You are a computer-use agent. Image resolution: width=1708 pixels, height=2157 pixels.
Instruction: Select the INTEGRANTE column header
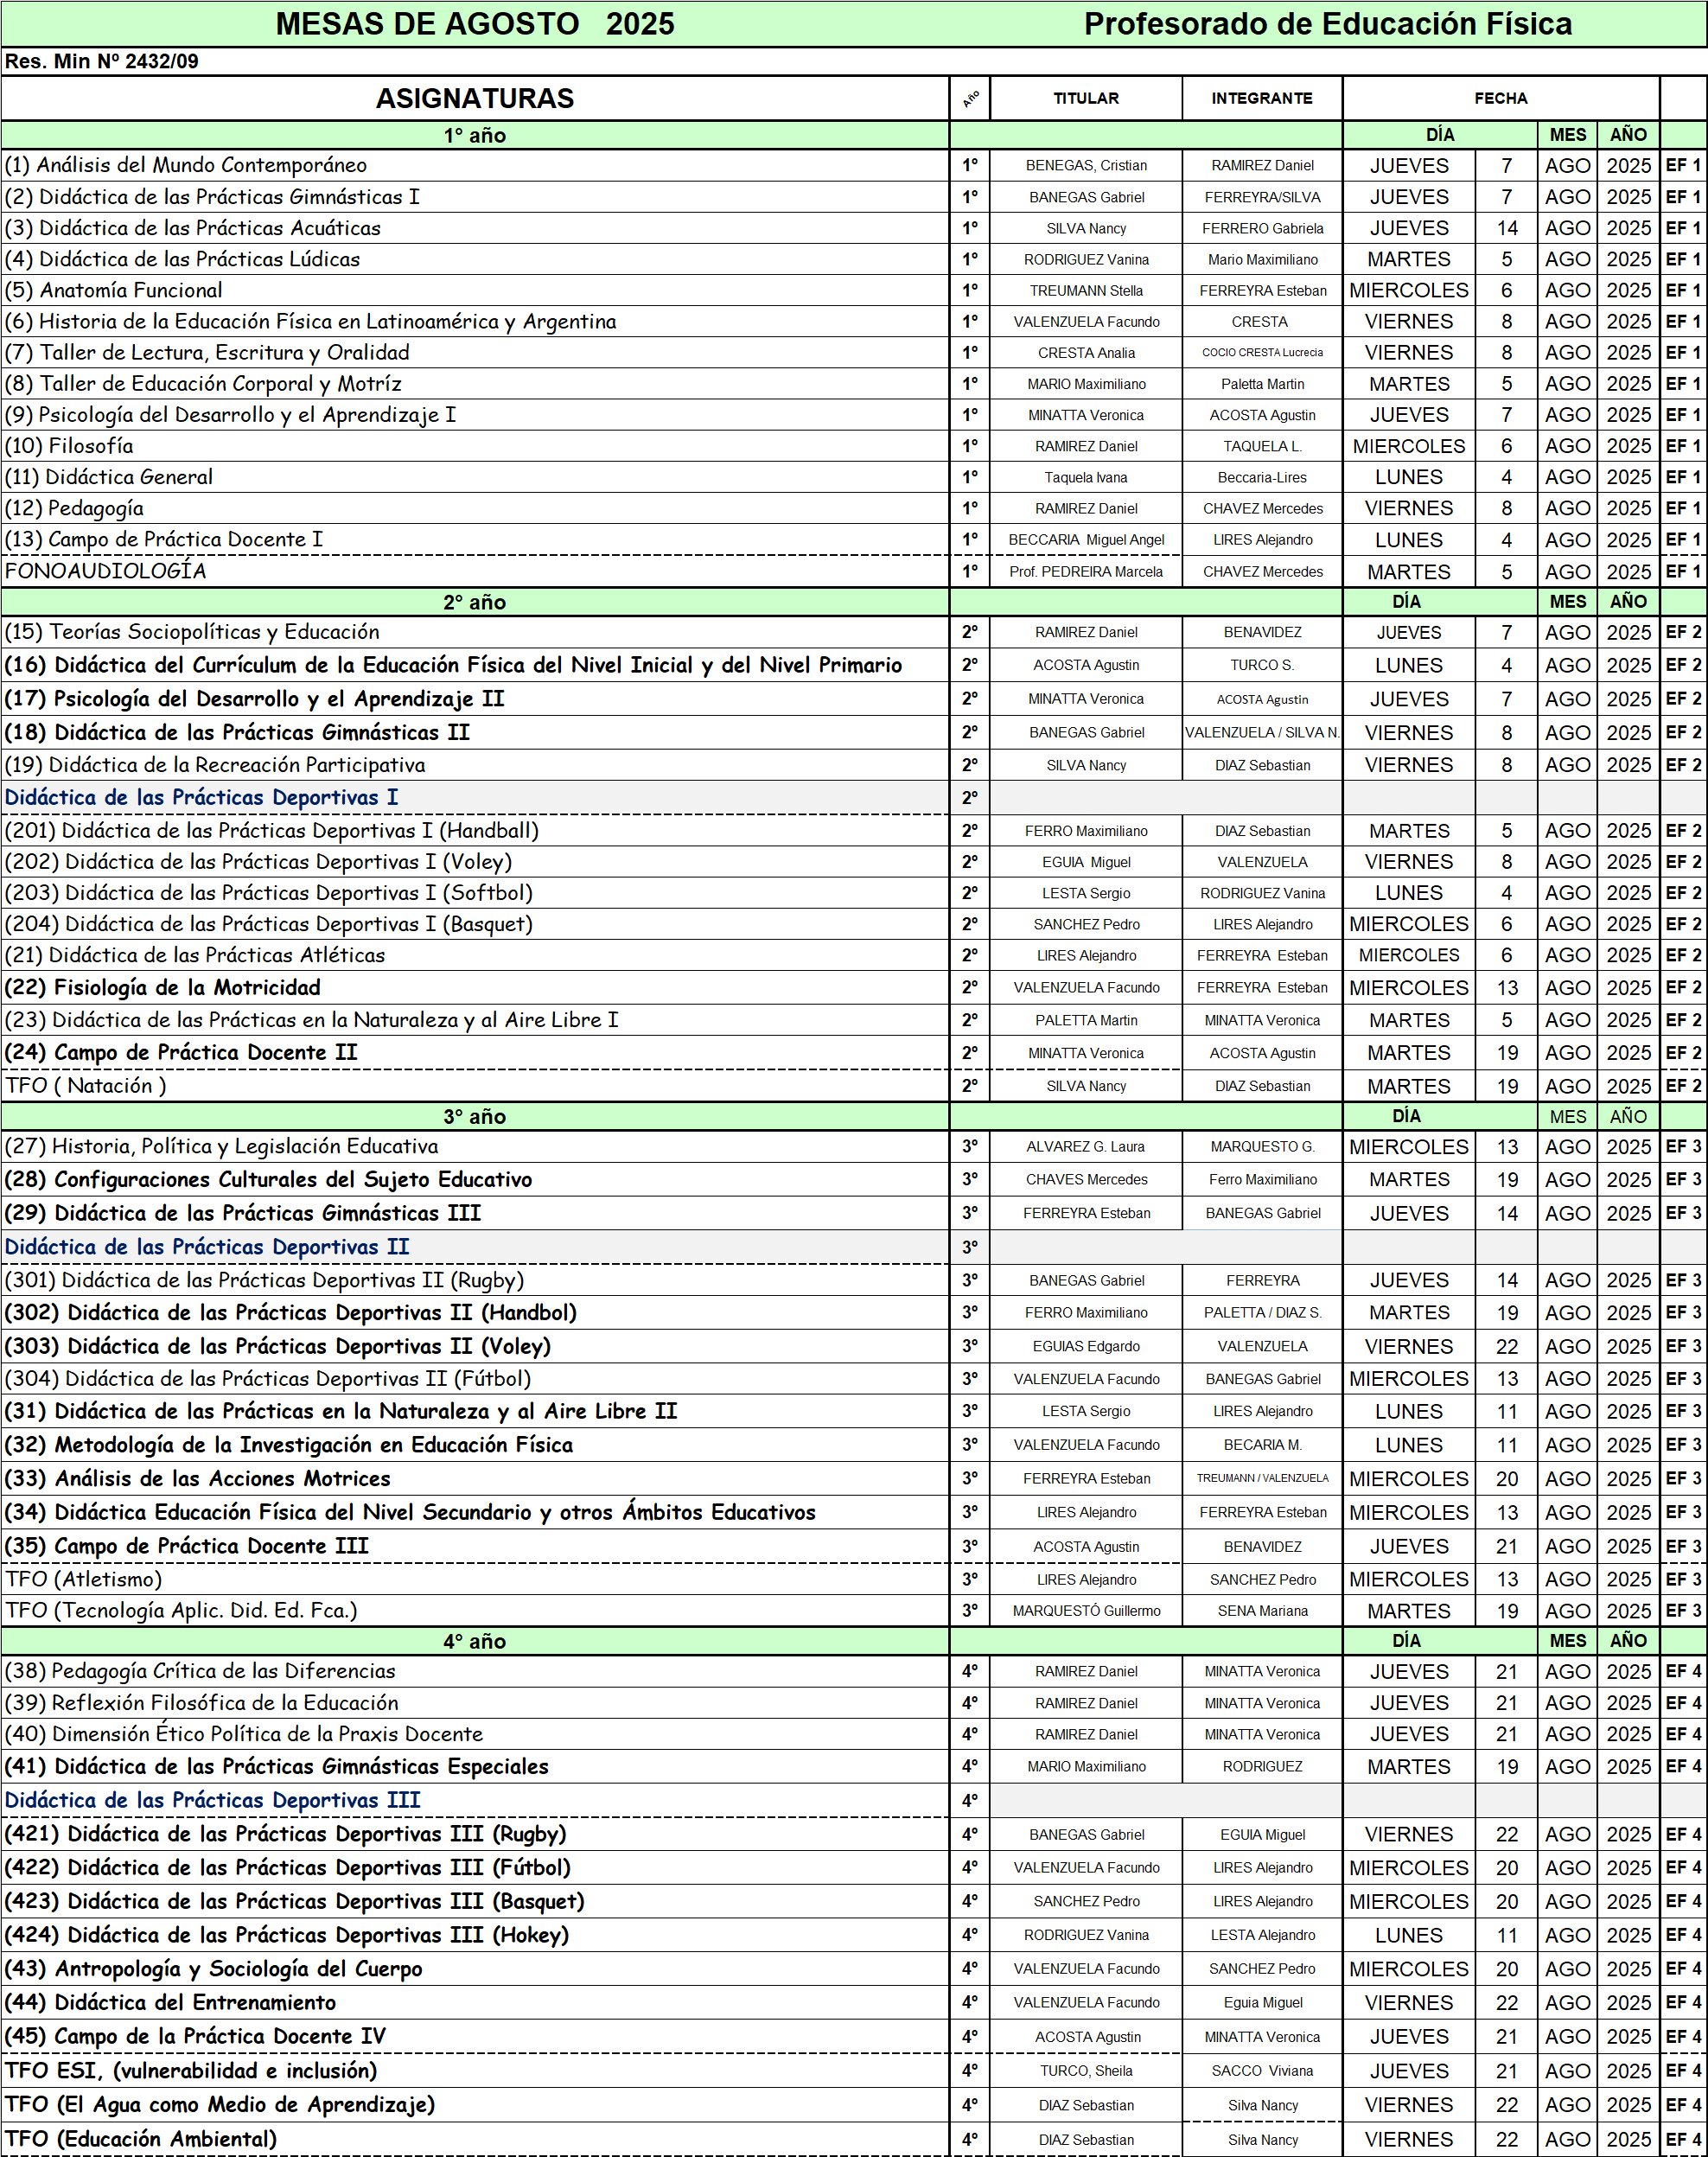1262,98
